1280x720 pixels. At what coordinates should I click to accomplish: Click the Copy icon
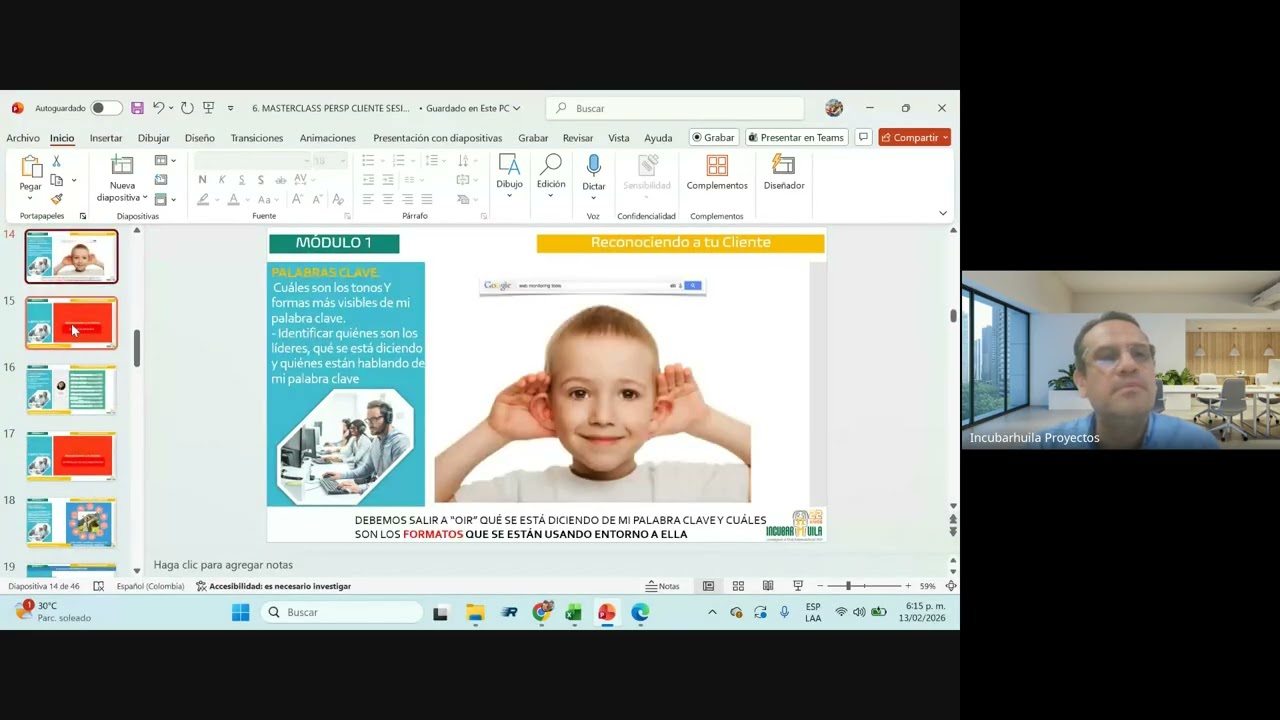(x=56, y=180)
